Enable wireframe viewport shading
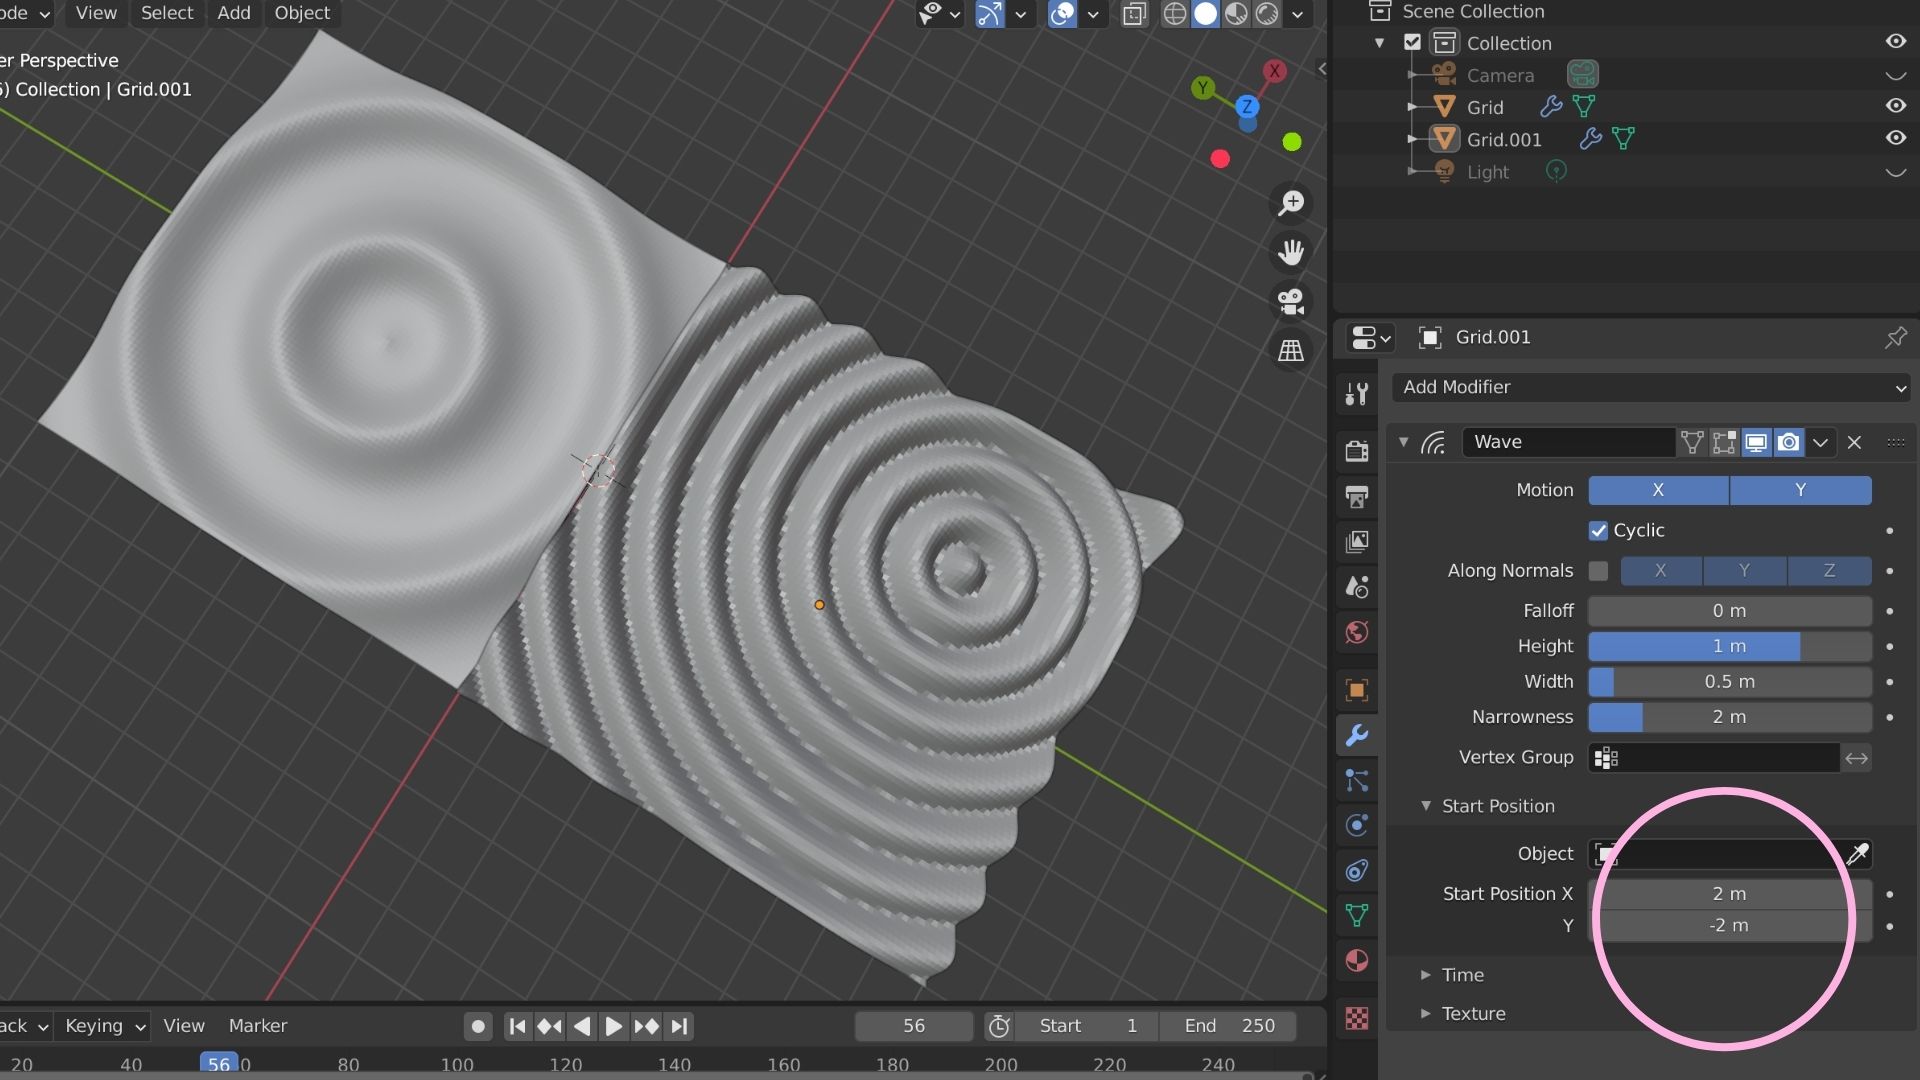 pos(1175,15)
